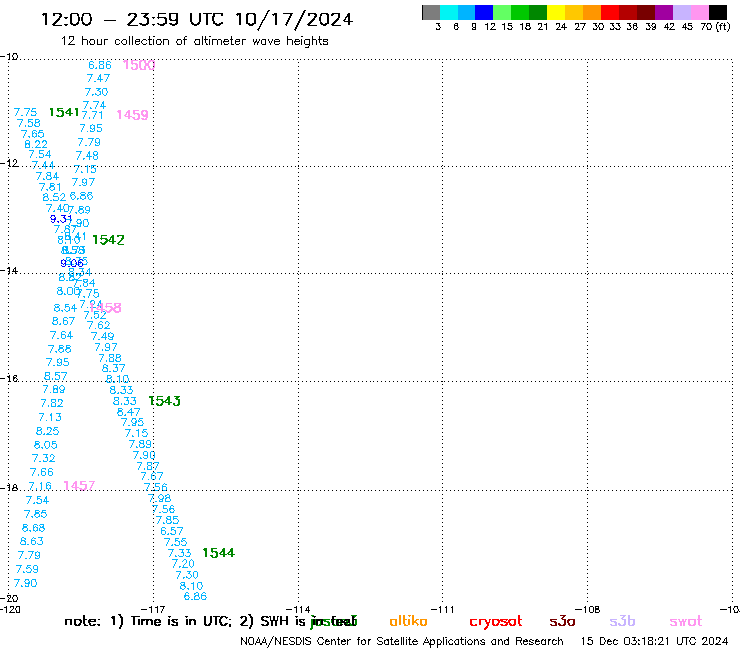Viewport: 740px width, 650px height.
Task: Select the 7.62 wave height value
Action: (99, 325)
